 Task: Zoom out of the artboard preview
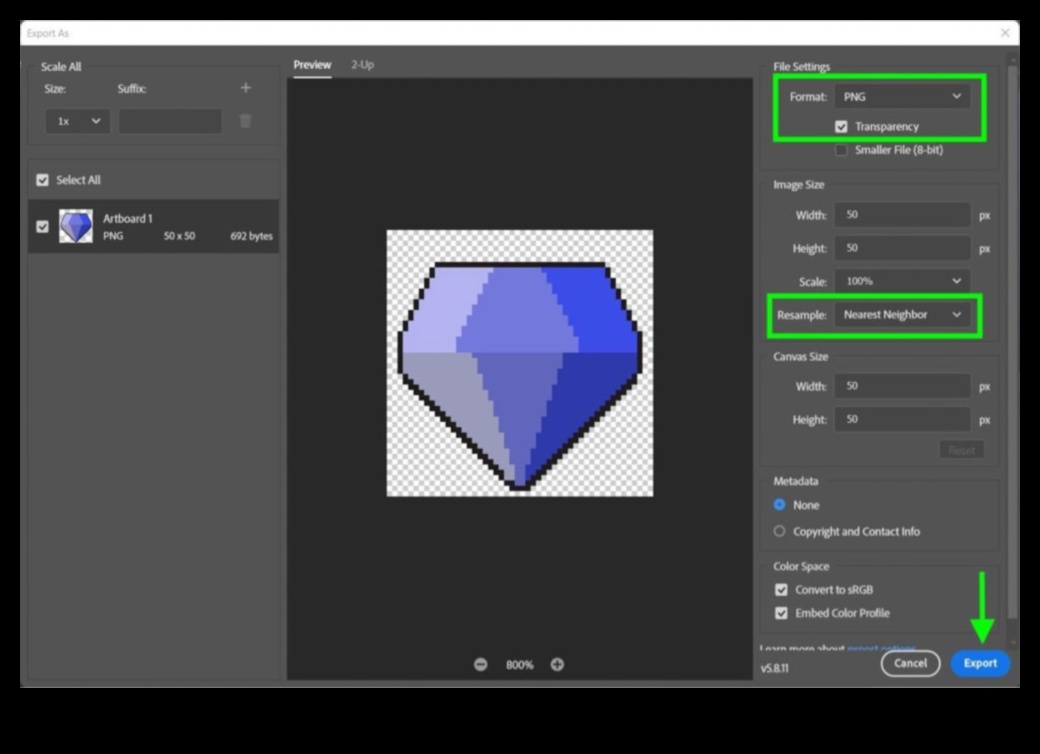pyautogui.click(x=481, y=663)
